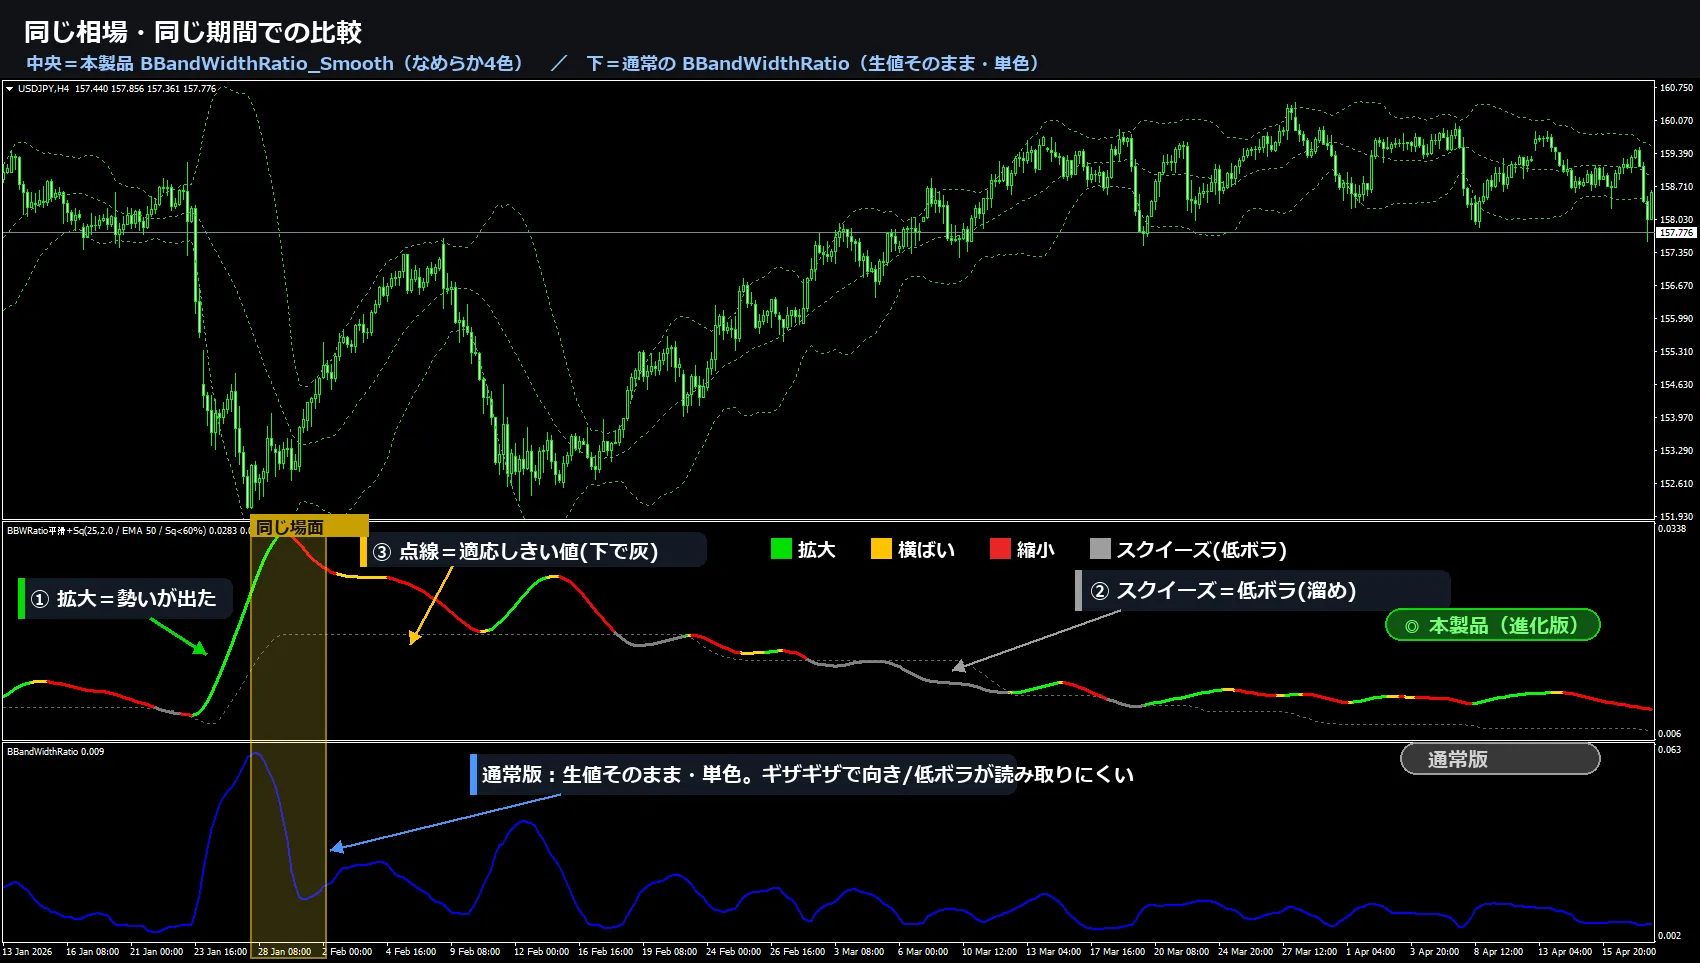Click the 159.390 price axis label
The image size is (1700, 963).
tap(1677, 154)
